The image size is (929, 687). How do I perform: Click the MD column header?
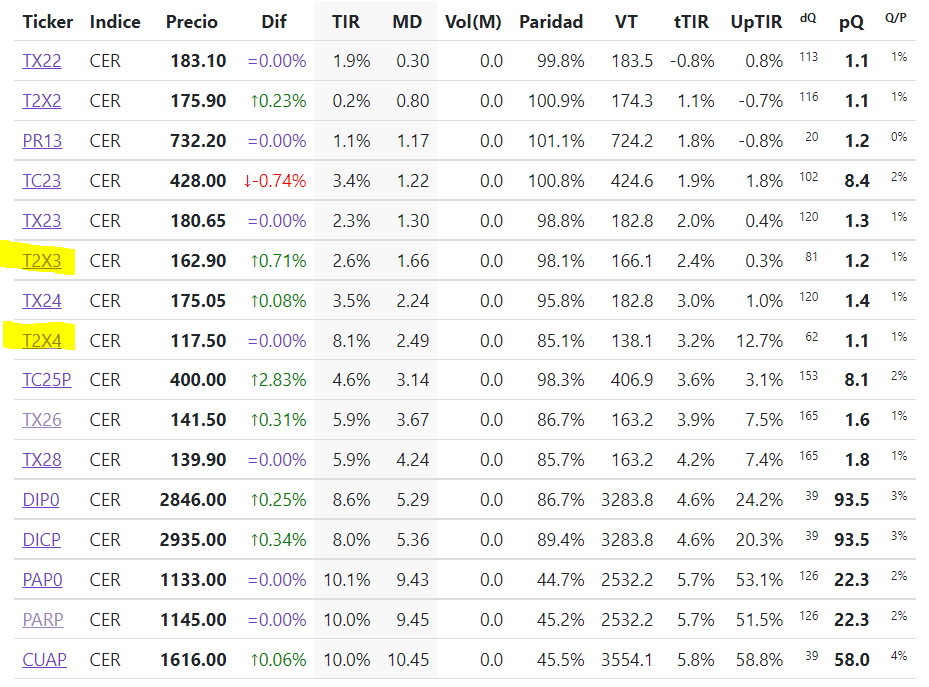coord(407,22)
